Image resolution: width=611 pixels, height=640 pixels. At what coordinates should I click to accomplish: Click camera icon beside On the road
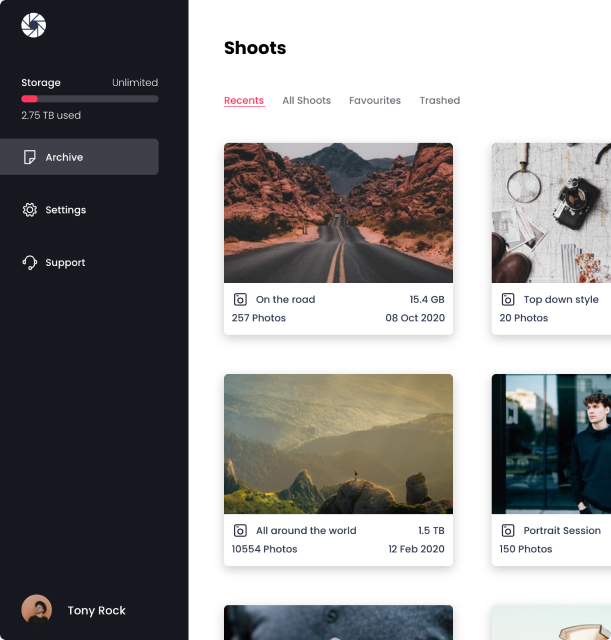(x=240, y=299)
